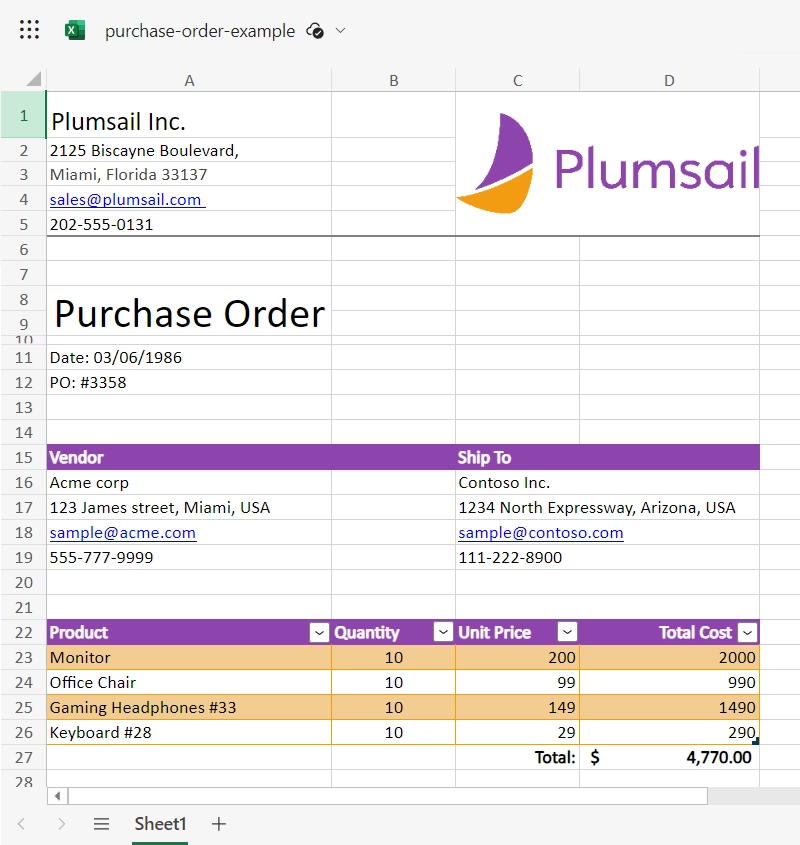Select the 'Monitor' product cell
This screenshot has height=845, width=800.
point(189,657)
